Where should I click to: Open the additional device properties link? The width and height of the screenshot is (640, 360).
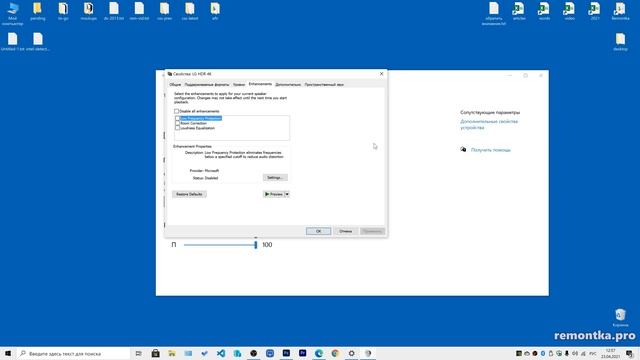click(x=489, y=124)
